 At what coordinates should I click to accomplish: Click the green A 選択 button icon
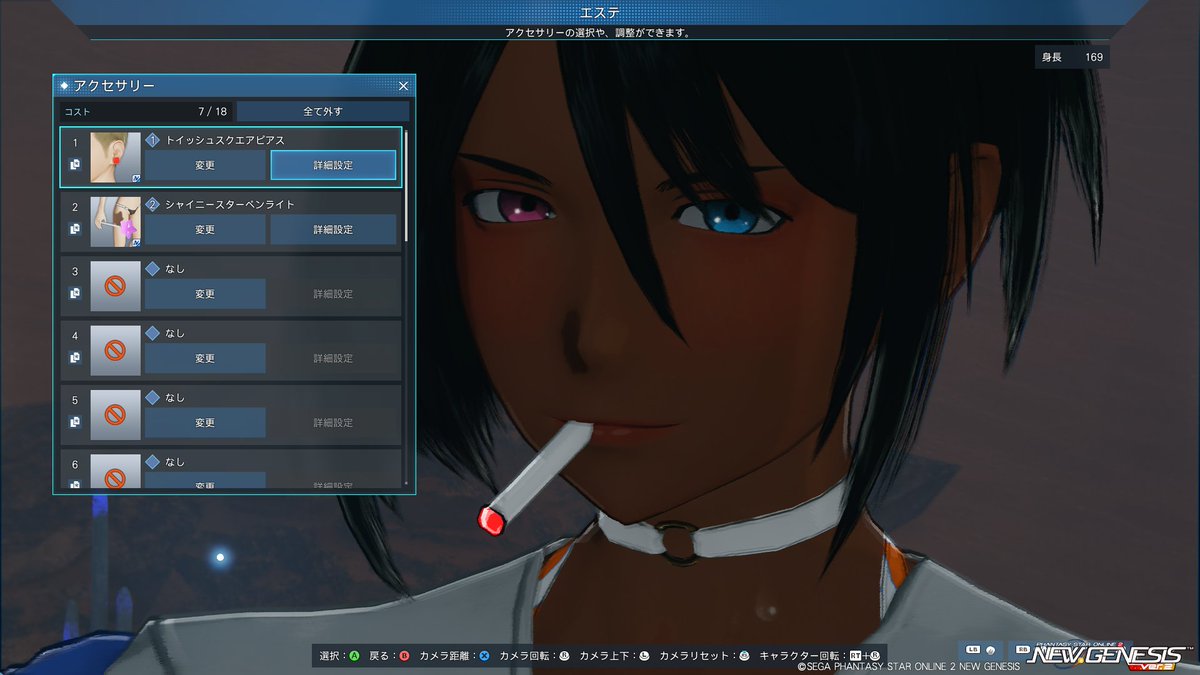click(353, 656)
